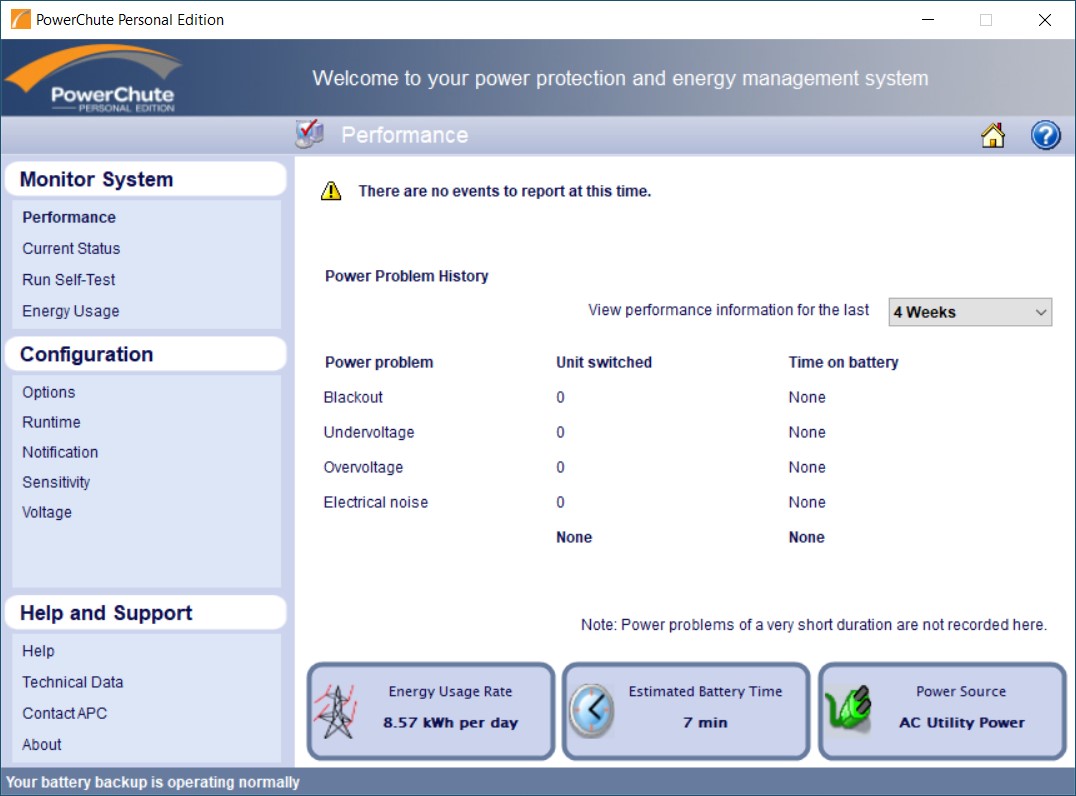
Task: Open Help under Help and Support
Action: pyautogui.click(x=38, y=651)
